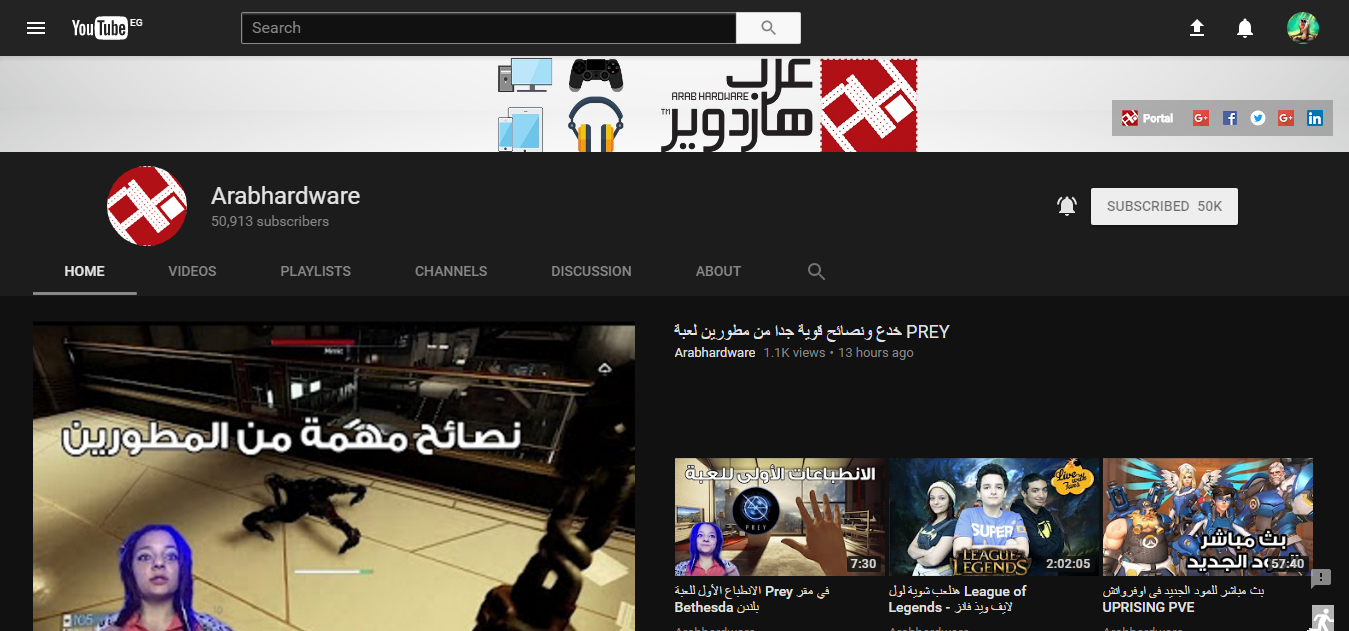1349x631 pixels.
Task: Click the "13 hours ago" text
Action: pos(876,353)
